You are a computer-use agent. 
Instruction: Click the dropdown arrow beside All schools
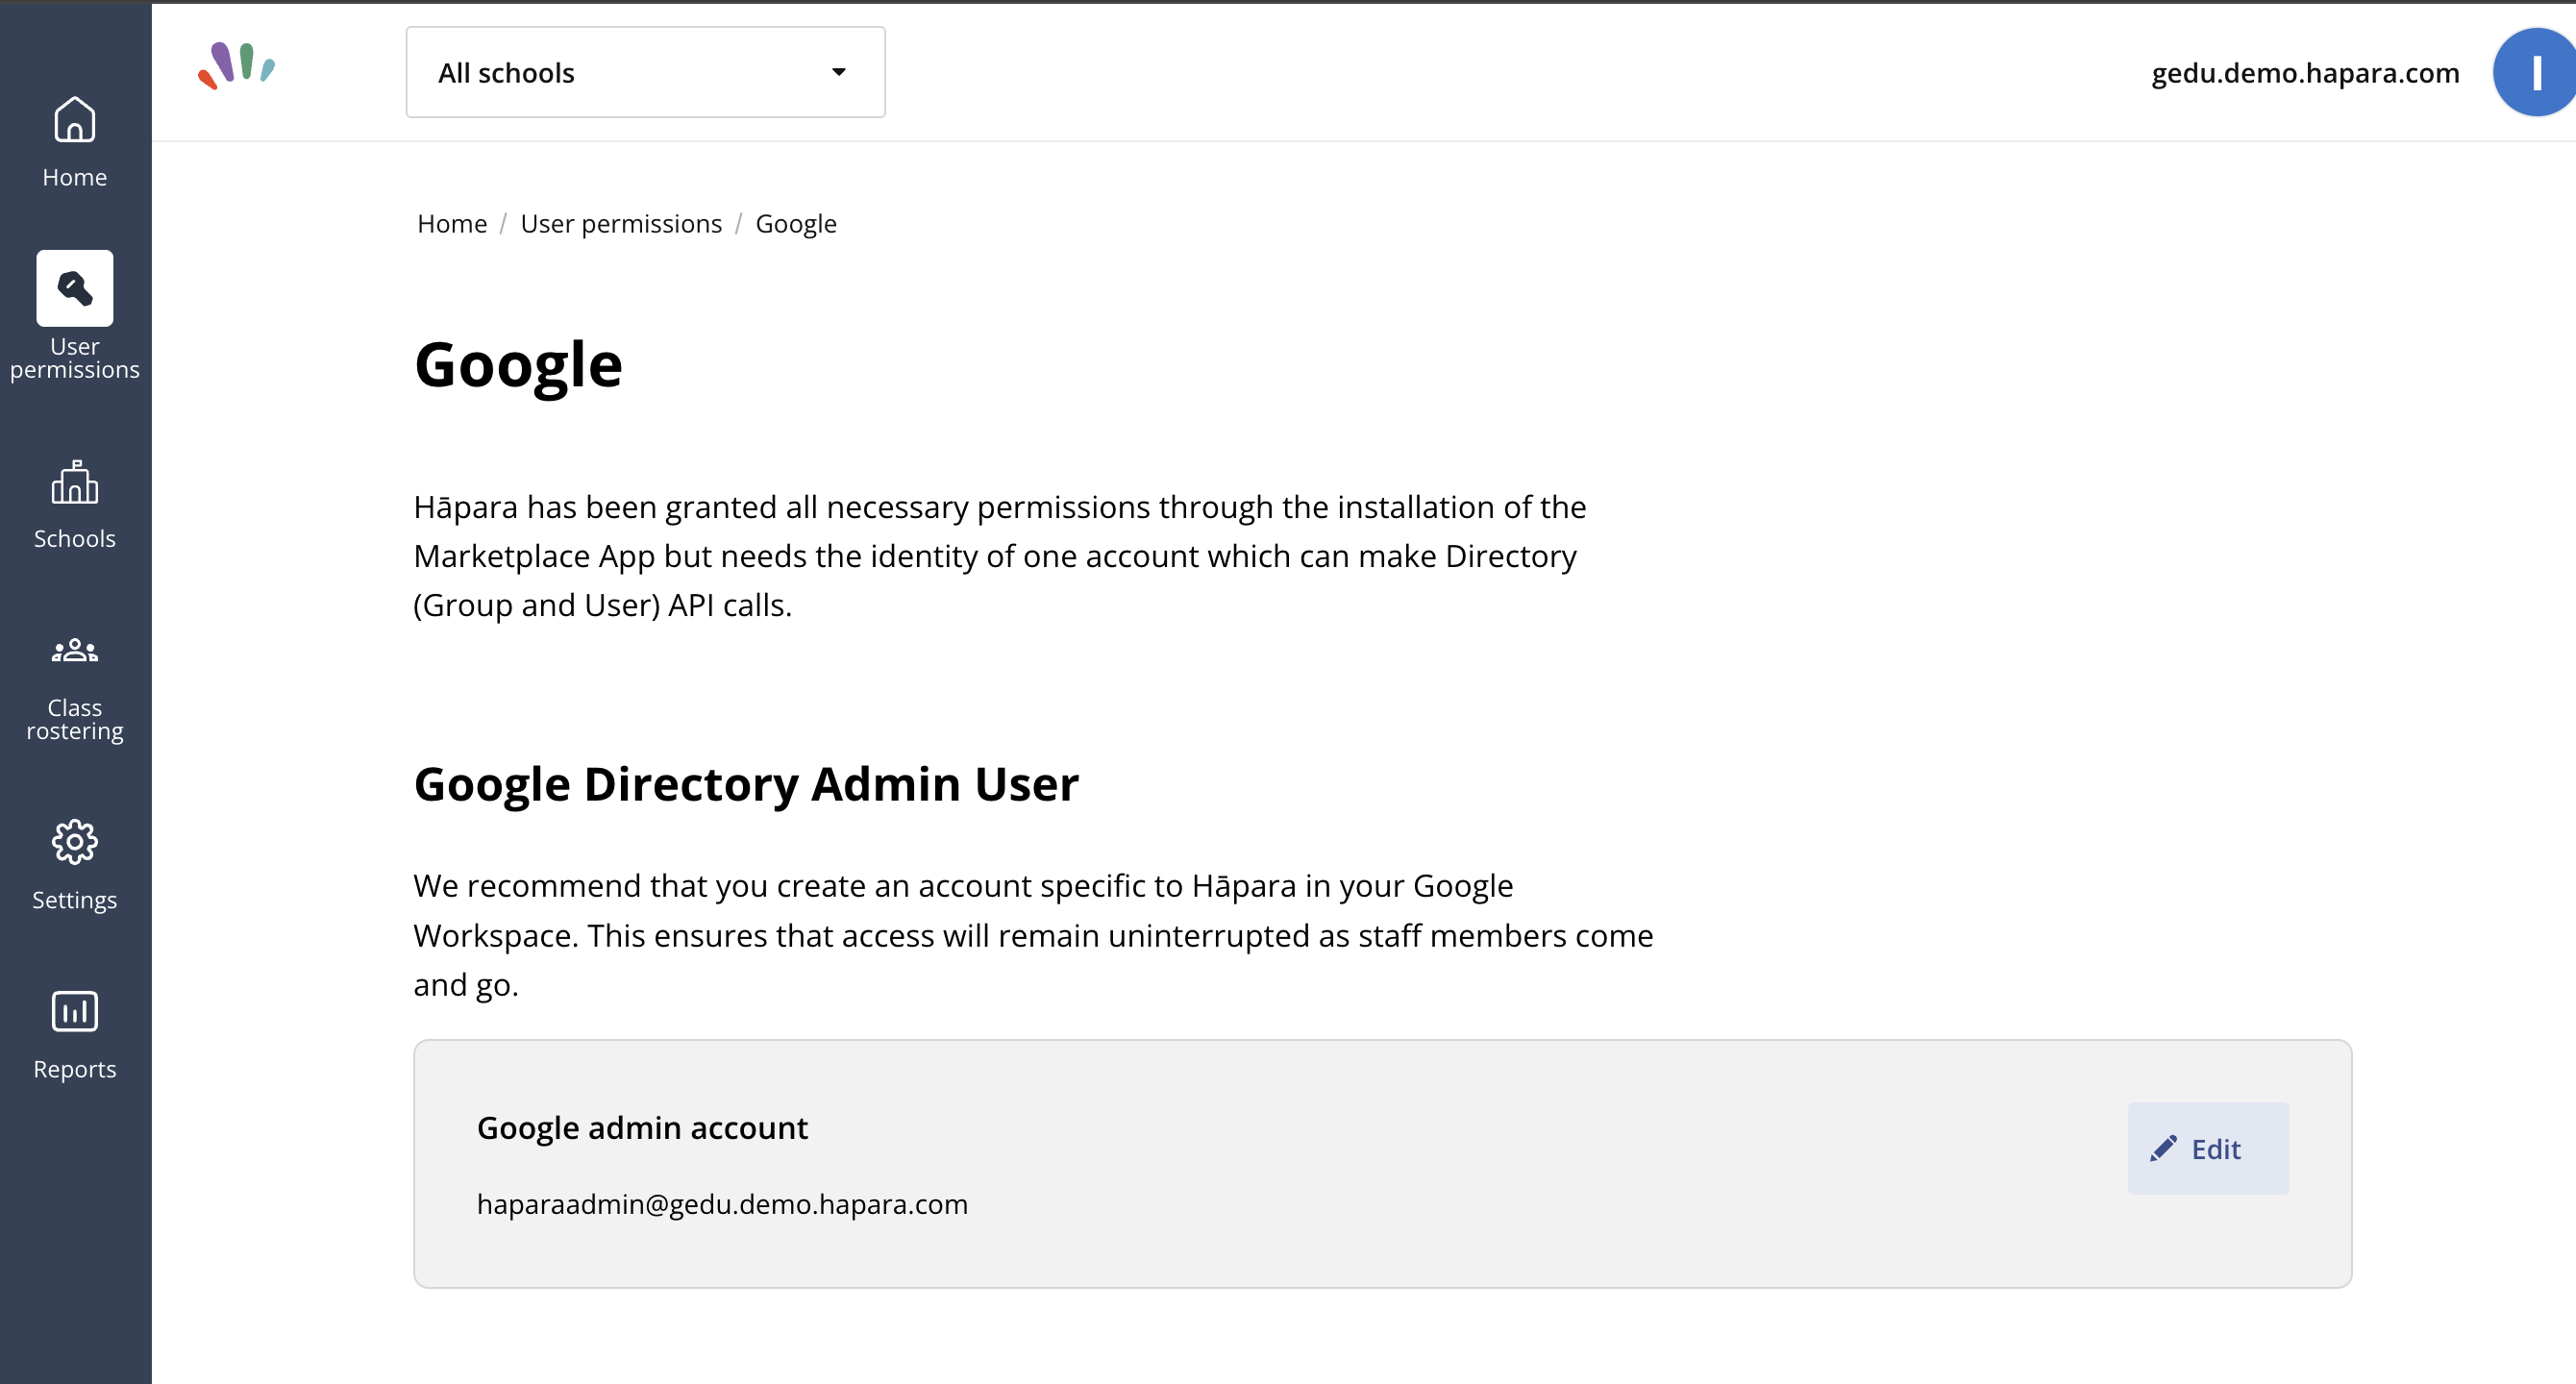[x=839, y=72]
